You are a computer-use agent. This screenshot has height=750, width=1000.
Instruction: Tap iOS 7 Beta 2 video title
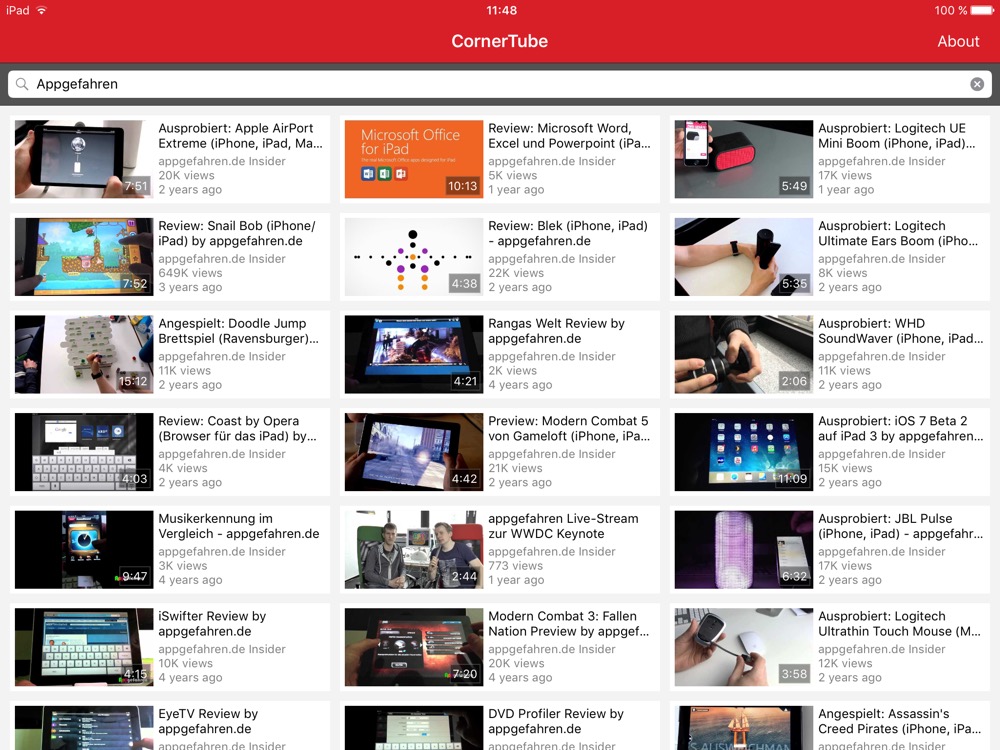click(x=900, y=429)
